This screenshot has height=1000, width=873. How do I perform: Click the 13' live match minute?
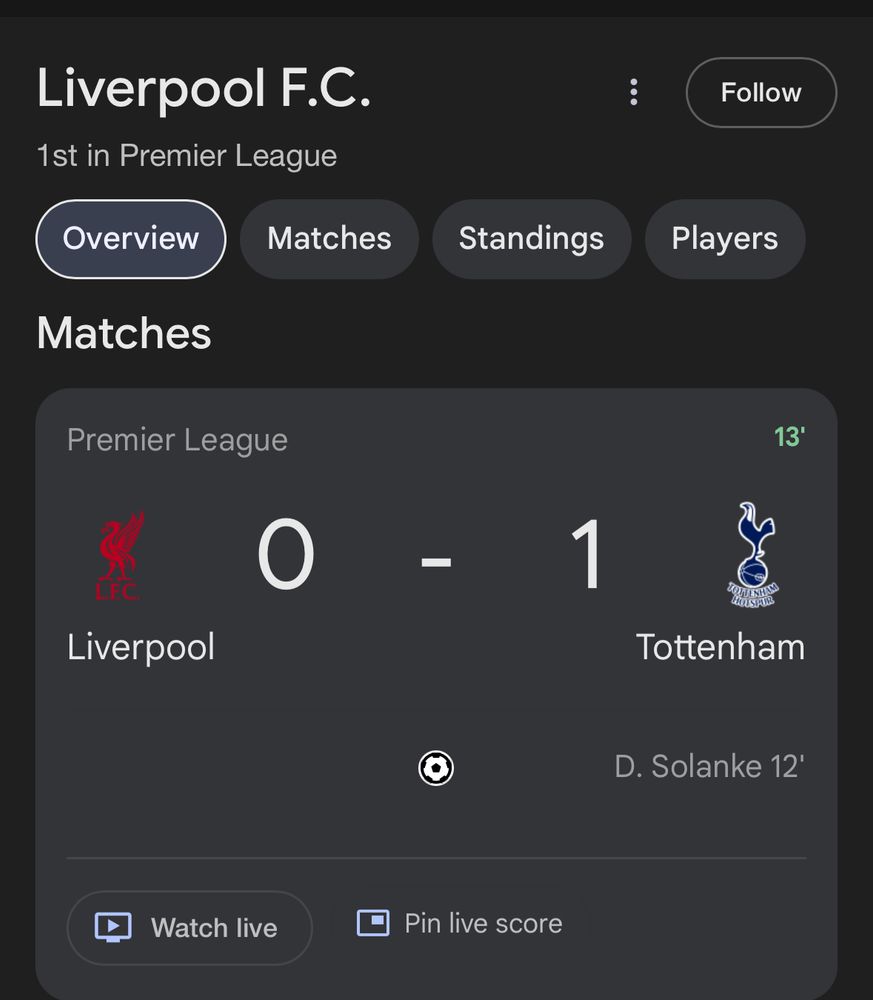click(x=789, y=438)
